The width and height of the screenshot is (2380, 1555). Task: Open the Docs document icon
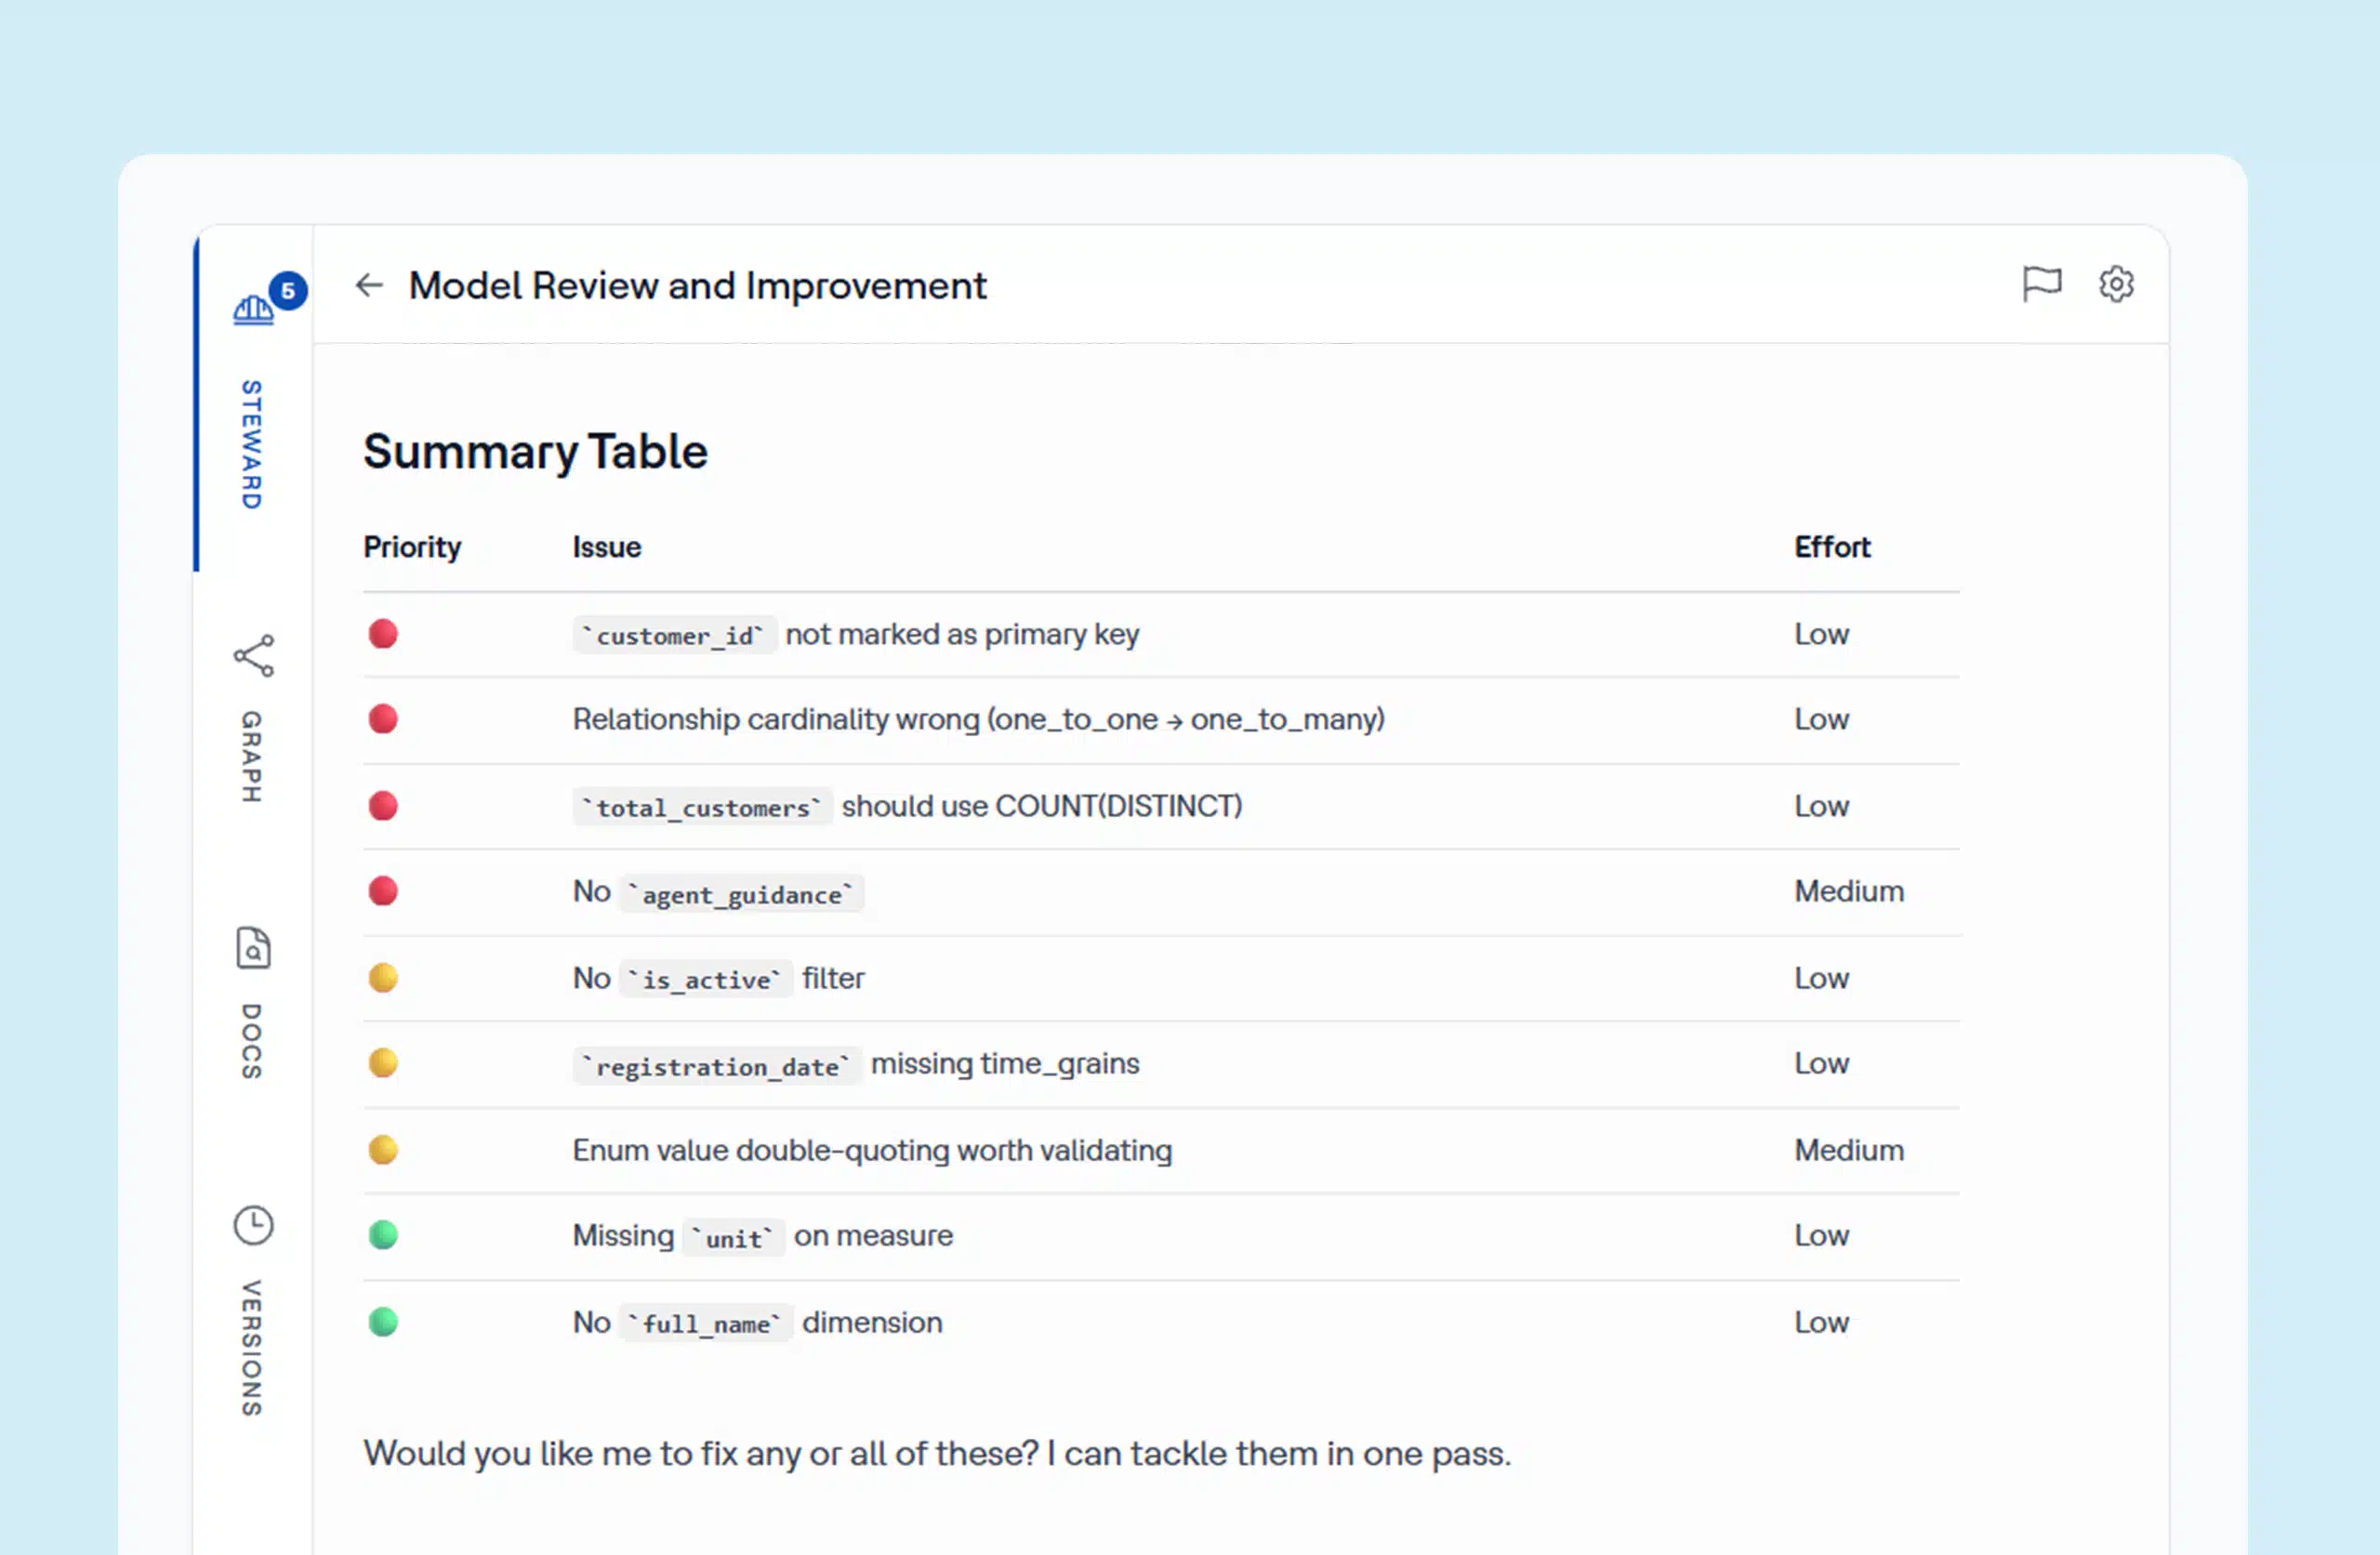(253, 948)
